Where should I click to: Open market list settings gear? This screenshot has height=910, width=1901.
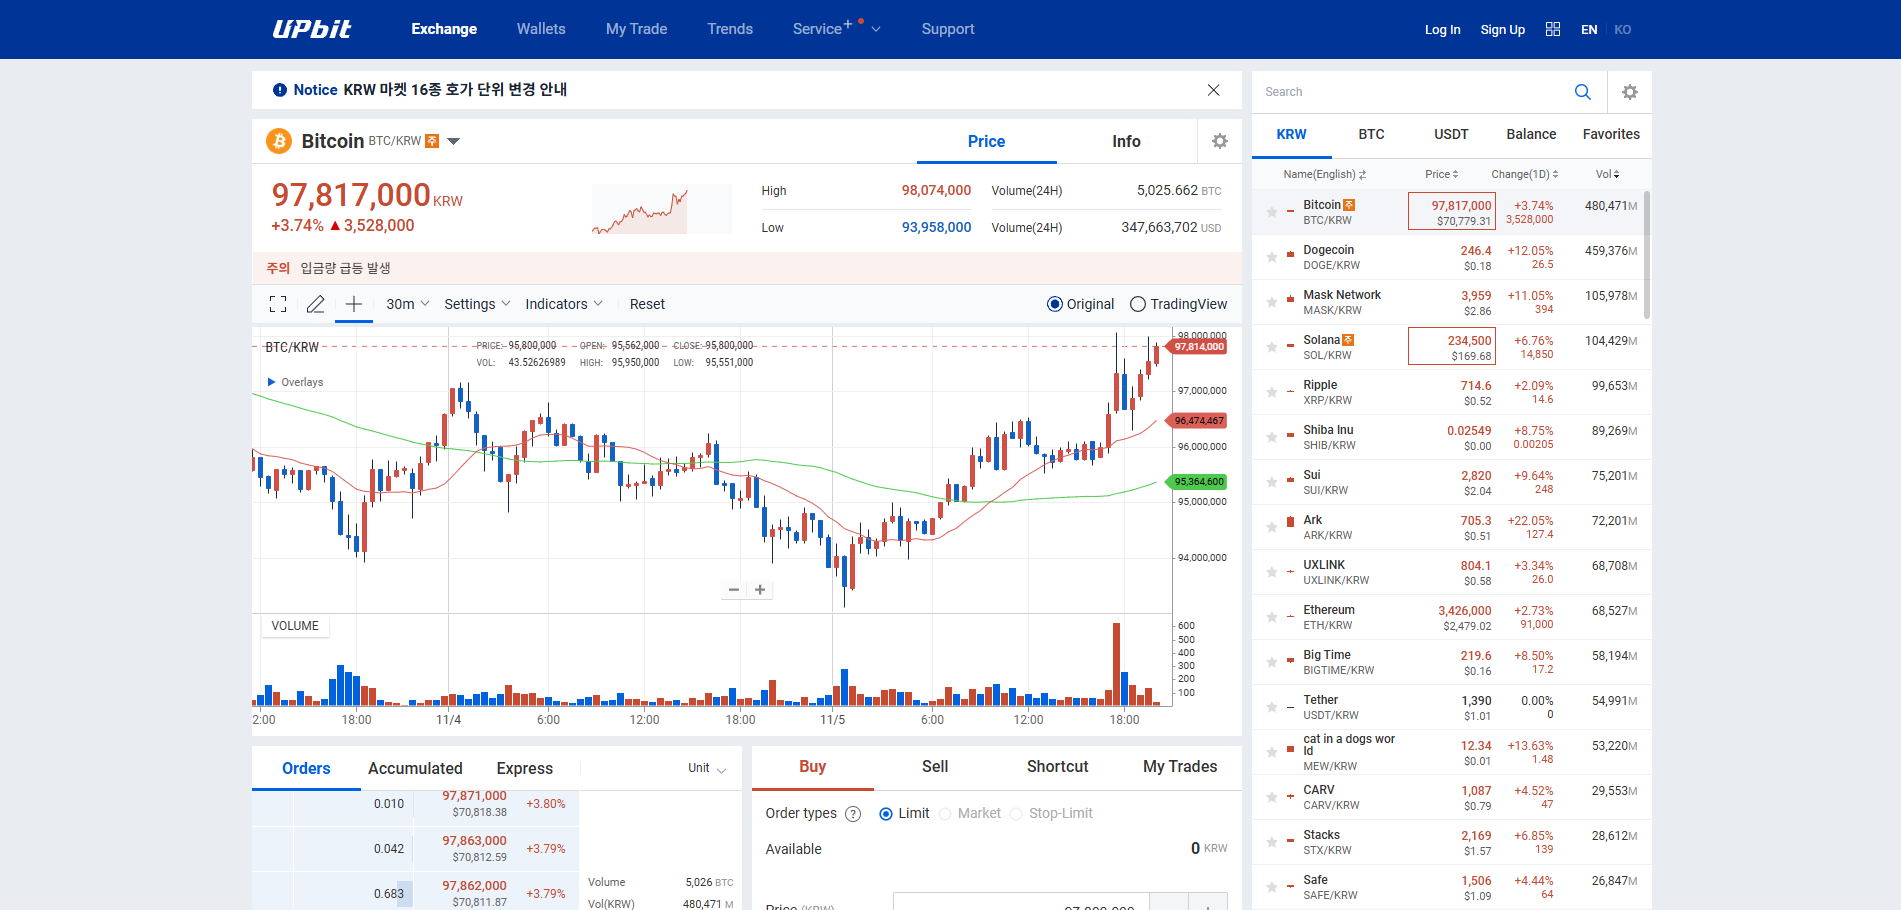pos(1630,92)
